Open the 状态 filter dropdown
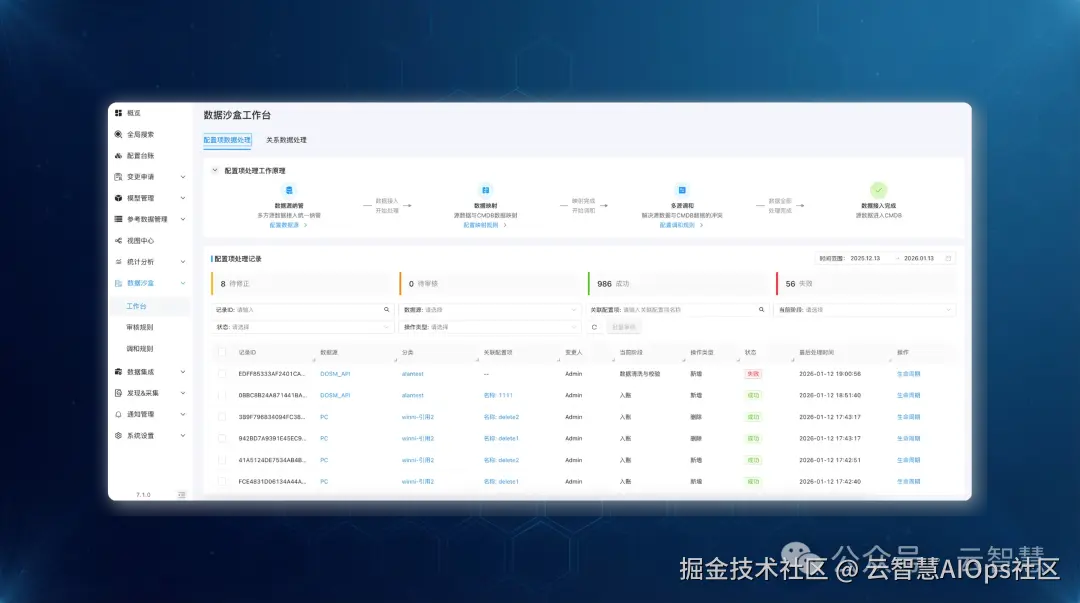Screen dimensions: 1080x603 pyautogui.click(x=300, y=324)
